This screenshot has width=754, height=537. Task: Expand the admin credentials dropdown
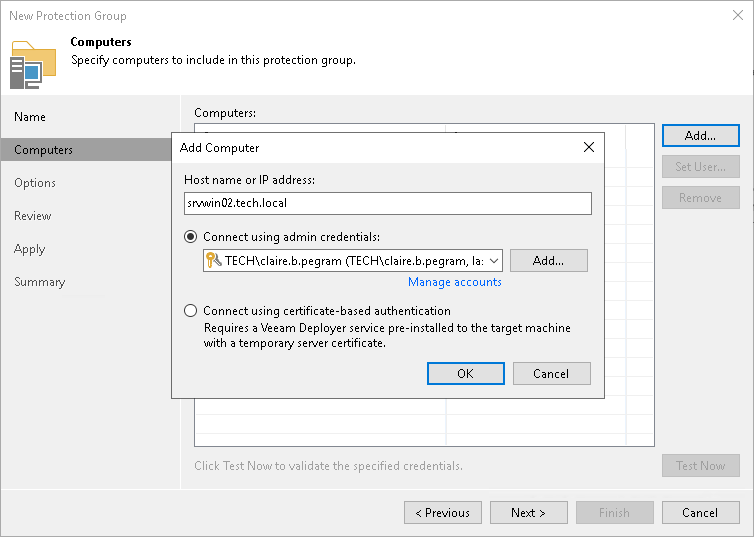pos(494,261)
